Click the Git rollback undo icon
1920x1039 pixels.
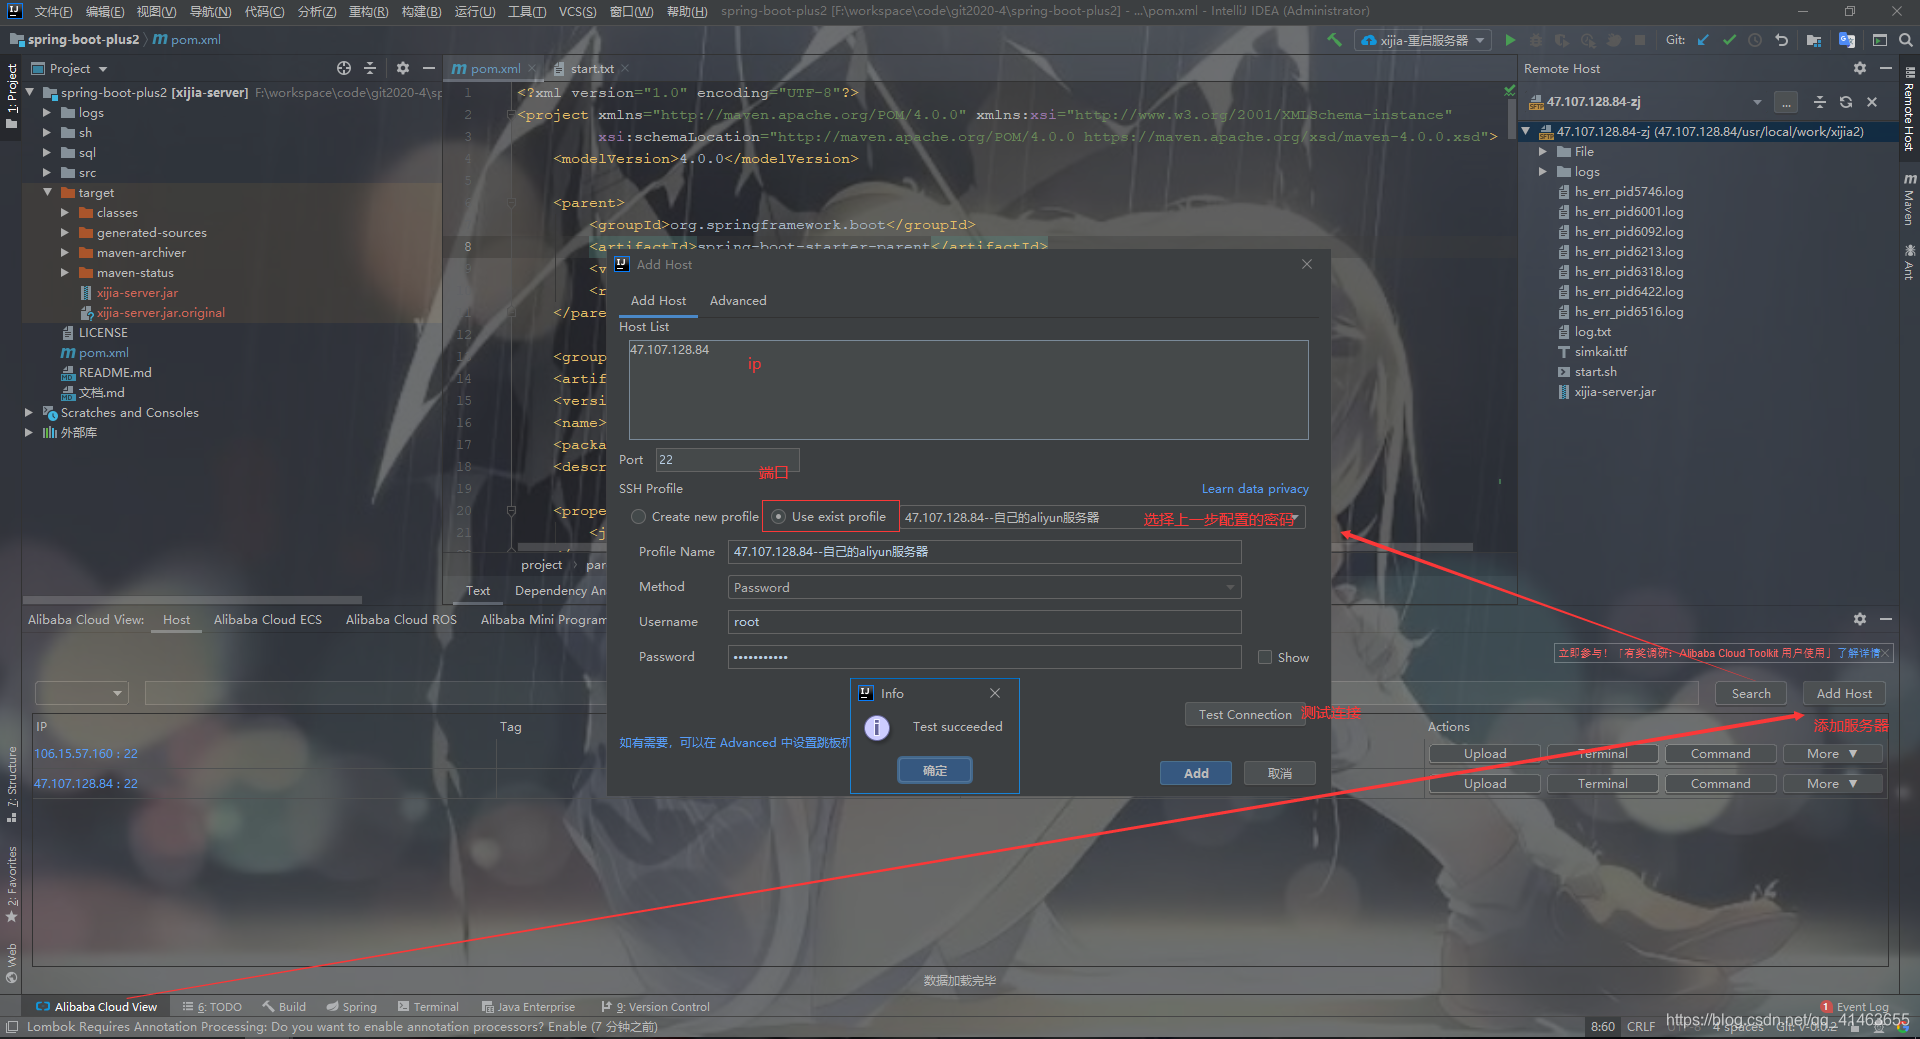1781,40
